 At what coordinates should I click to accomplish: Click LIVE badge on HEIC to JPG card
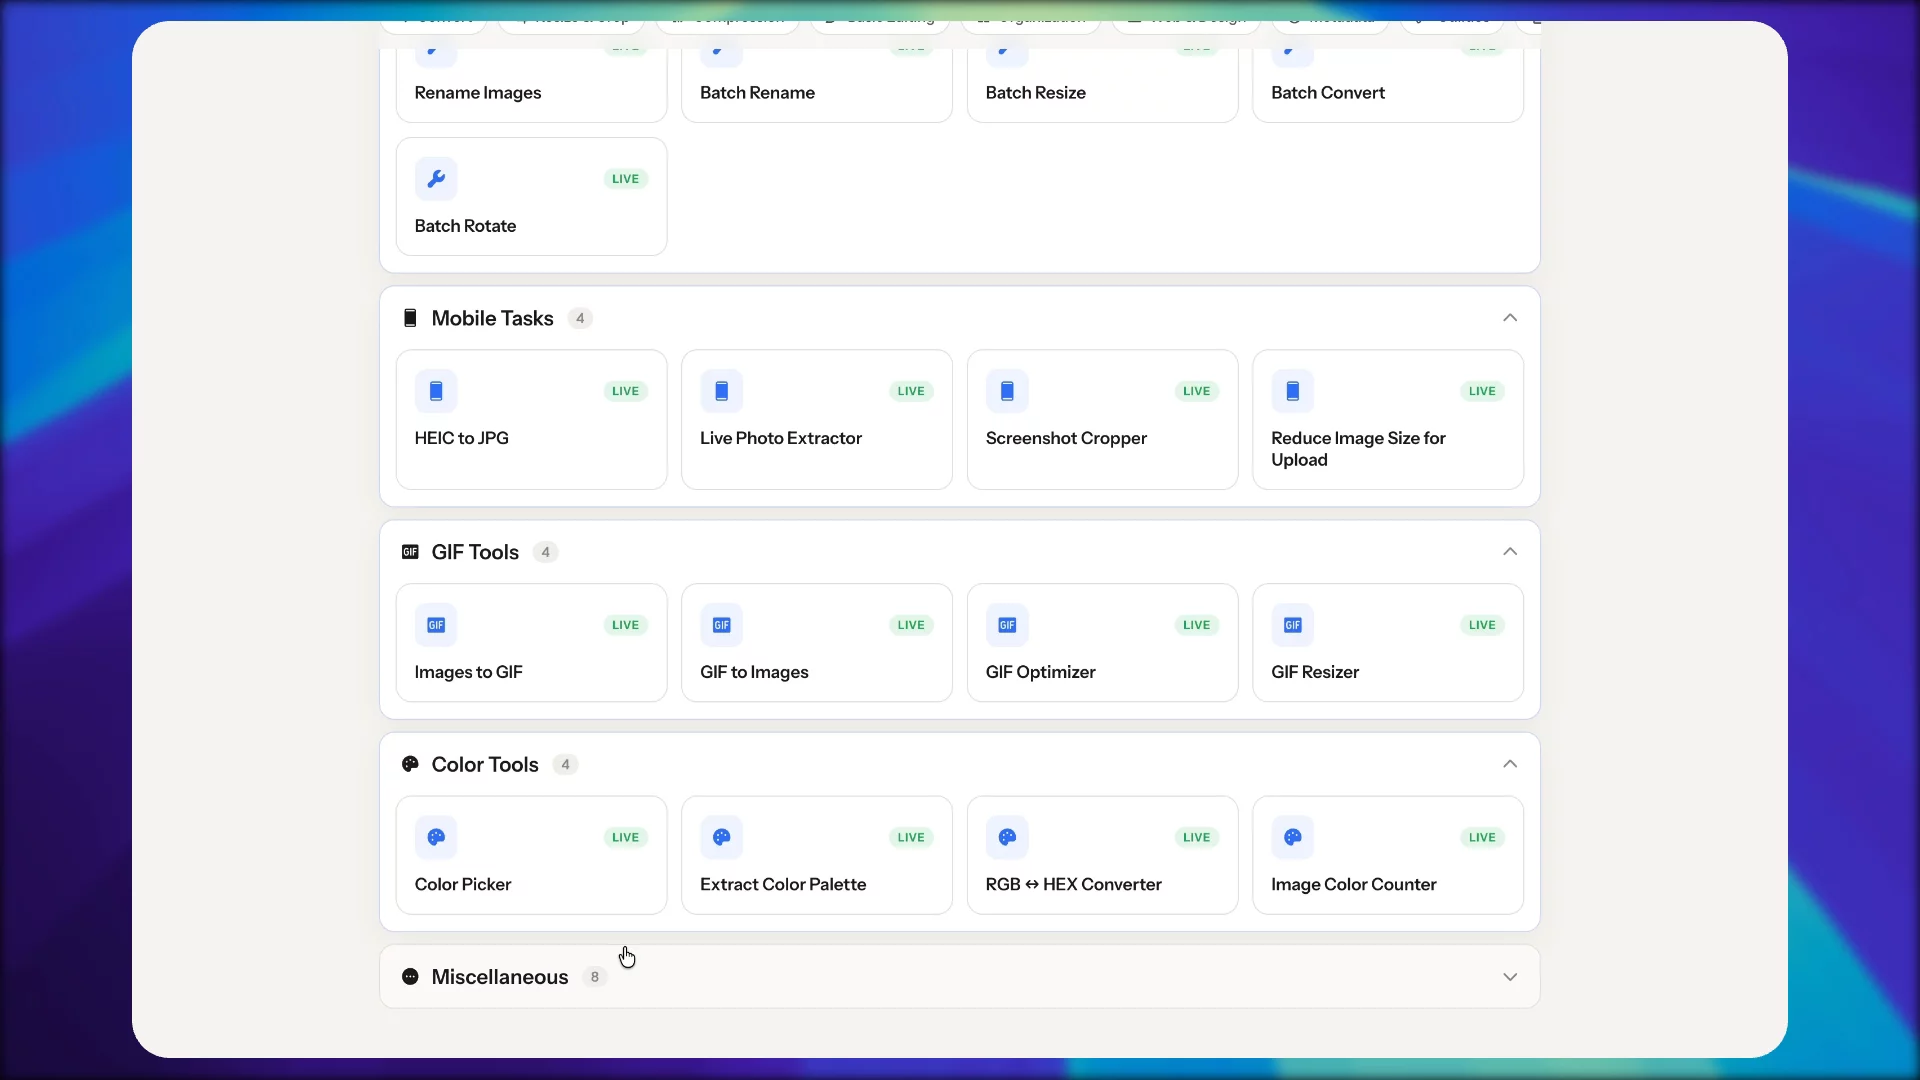(625, 391)
